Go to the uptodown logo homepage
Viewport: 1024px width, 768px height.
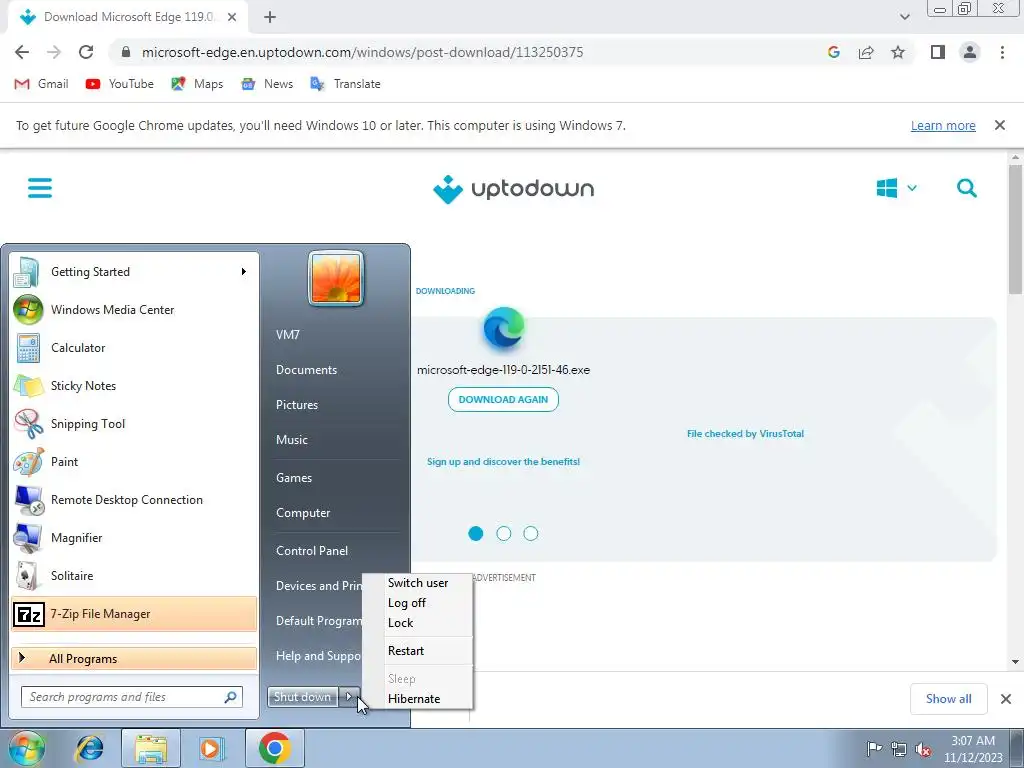pos(513,189)
